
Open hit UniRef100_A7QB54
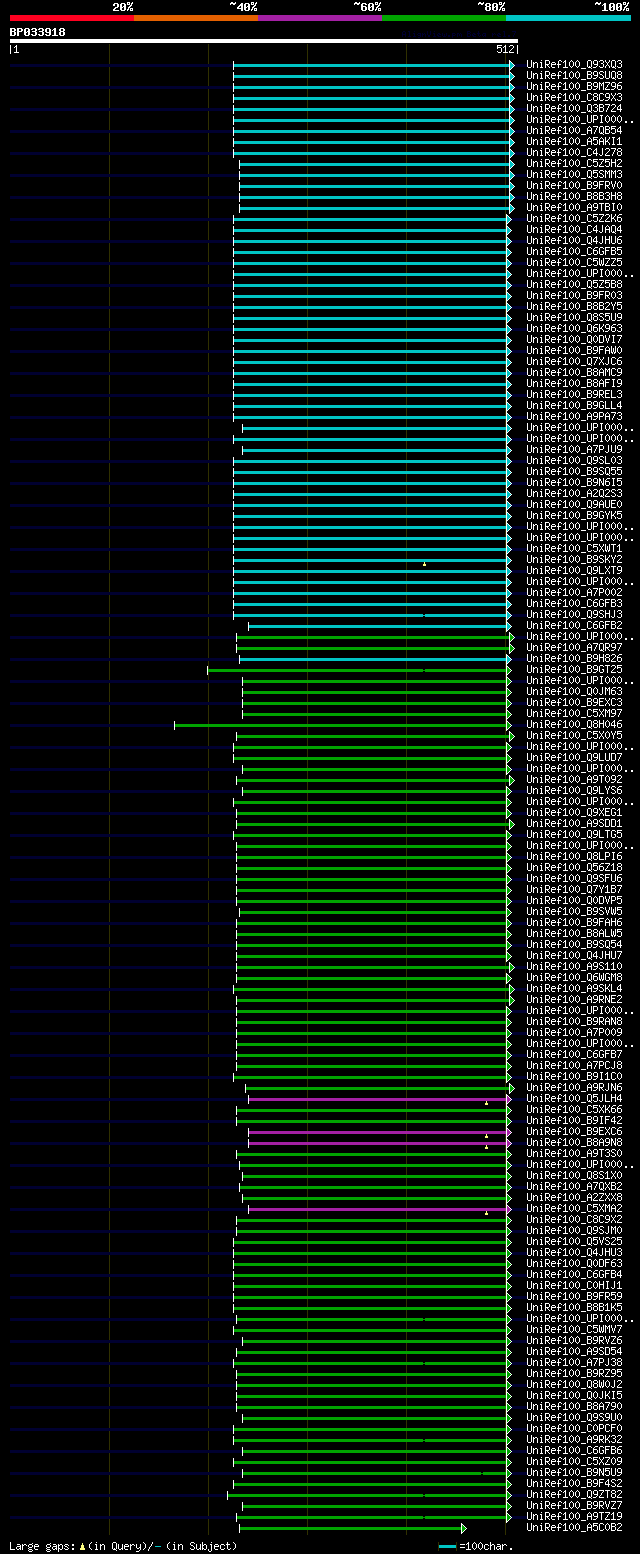[574, 130]
